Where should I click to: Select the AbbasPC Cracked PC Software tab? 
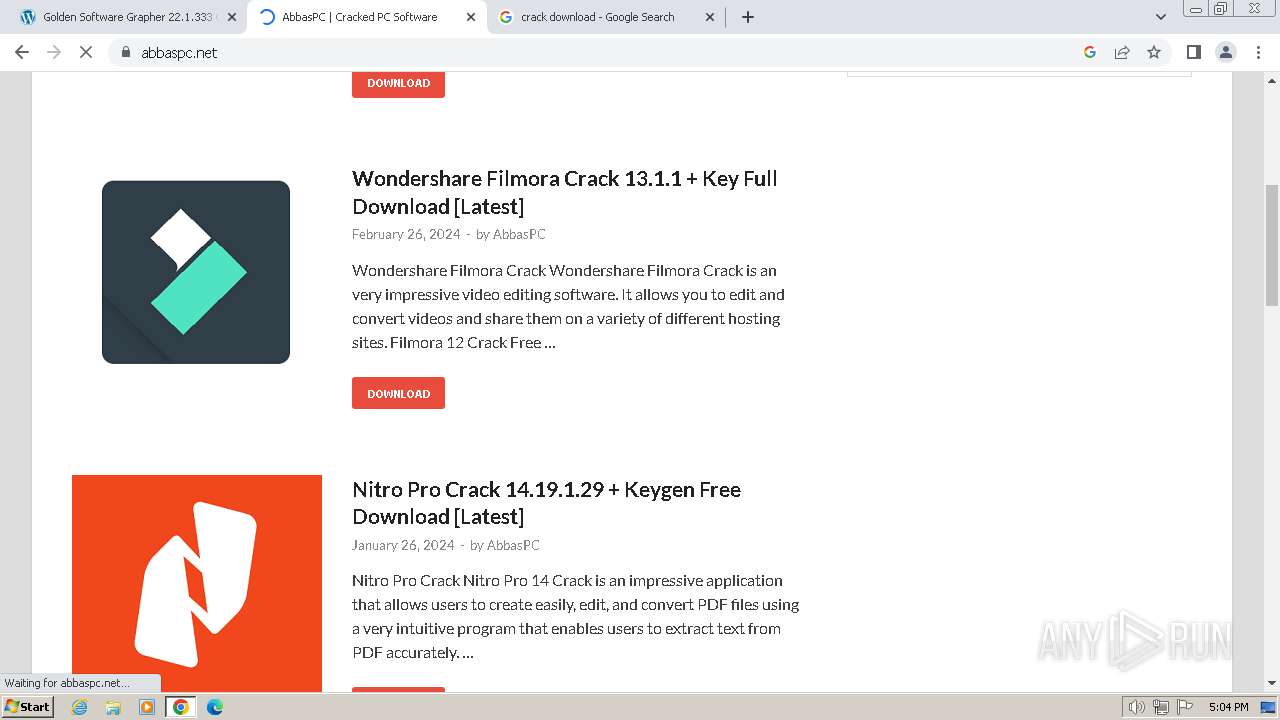pyautogui.click(x=367, y=17)
